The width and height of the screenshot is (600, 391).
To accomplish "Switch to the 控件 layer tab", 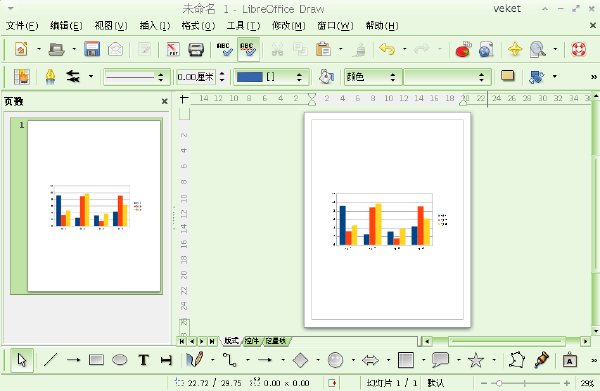I will point(252,340).
